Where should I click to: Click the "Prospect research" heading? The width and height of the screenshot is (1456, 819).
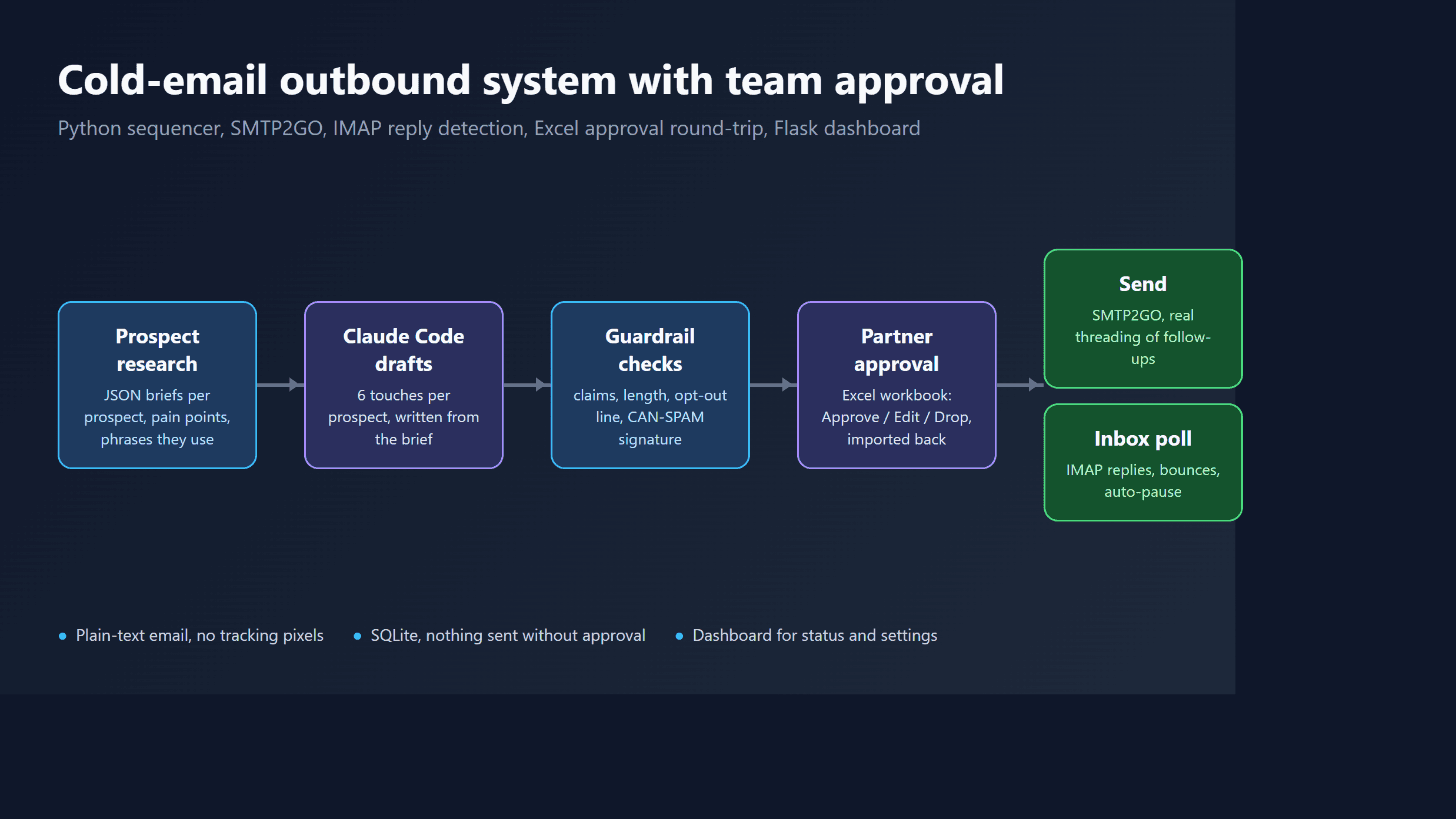coord(157,350)
